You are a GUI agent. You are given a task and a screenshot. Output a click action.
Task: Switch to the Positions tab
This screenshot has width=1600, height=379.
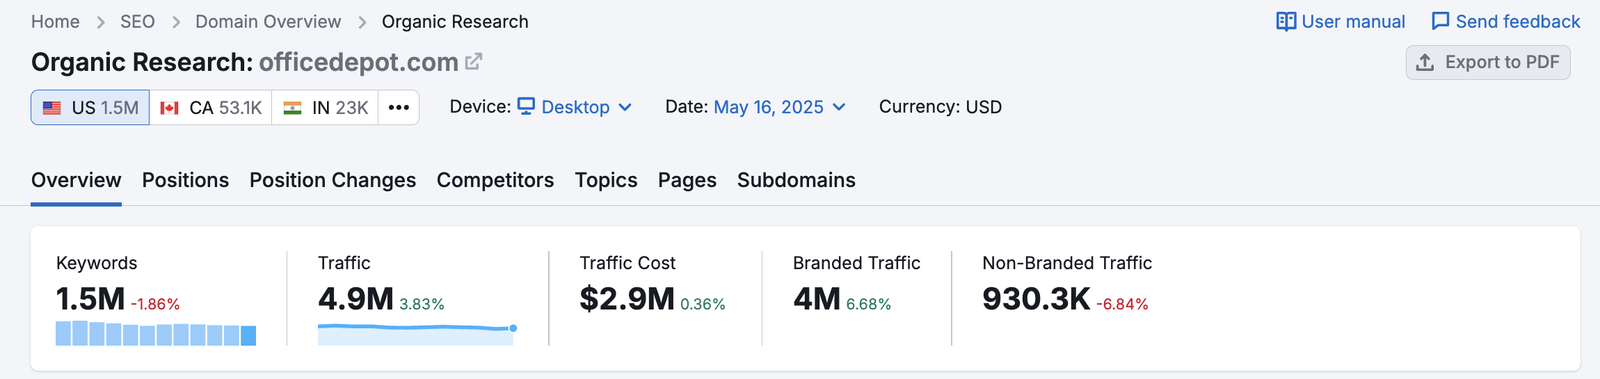click(x=185, y=180)
